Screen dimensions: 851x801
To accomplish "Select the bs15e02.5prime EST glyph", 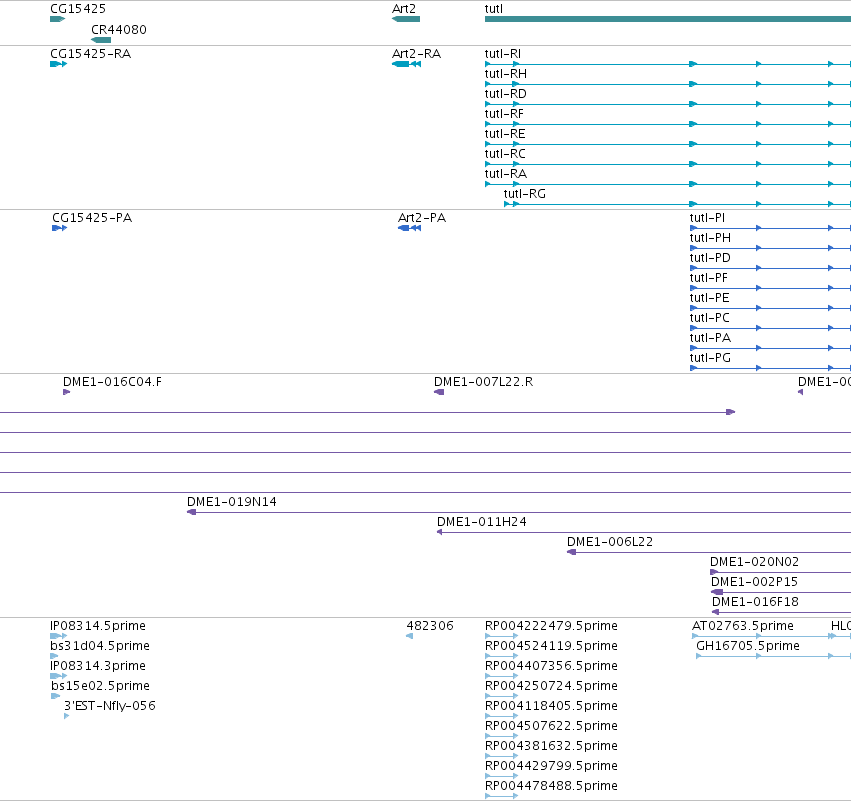I will pos(55,696).
